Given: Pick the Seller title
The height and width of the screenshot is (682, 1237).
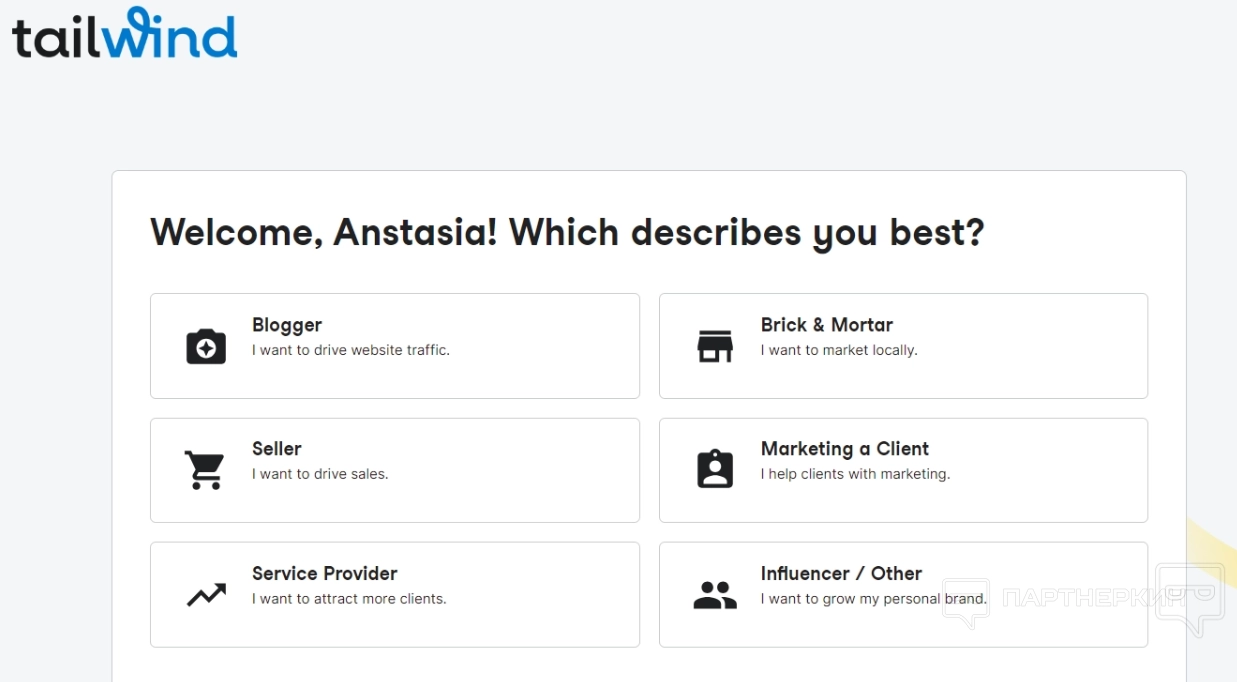Looking at the screenshot, I should click(x=276, y=449).
